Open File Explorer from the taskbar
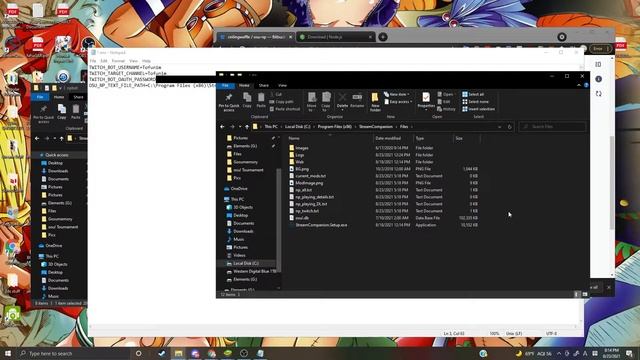Image resolution: width=640 pixels, height=360 pixels. pos(178,353)
